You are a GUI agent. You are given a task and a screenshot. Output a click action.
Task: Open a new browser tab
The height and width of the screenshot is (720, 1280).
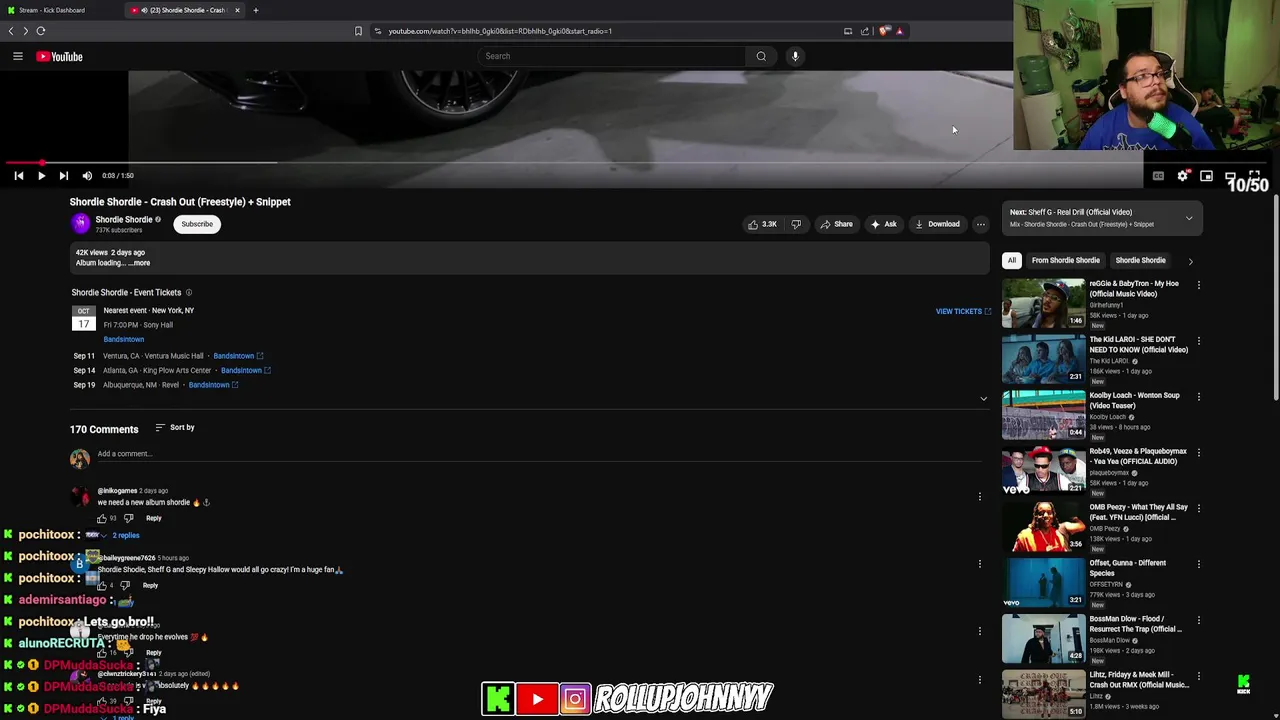coord(255,10)
